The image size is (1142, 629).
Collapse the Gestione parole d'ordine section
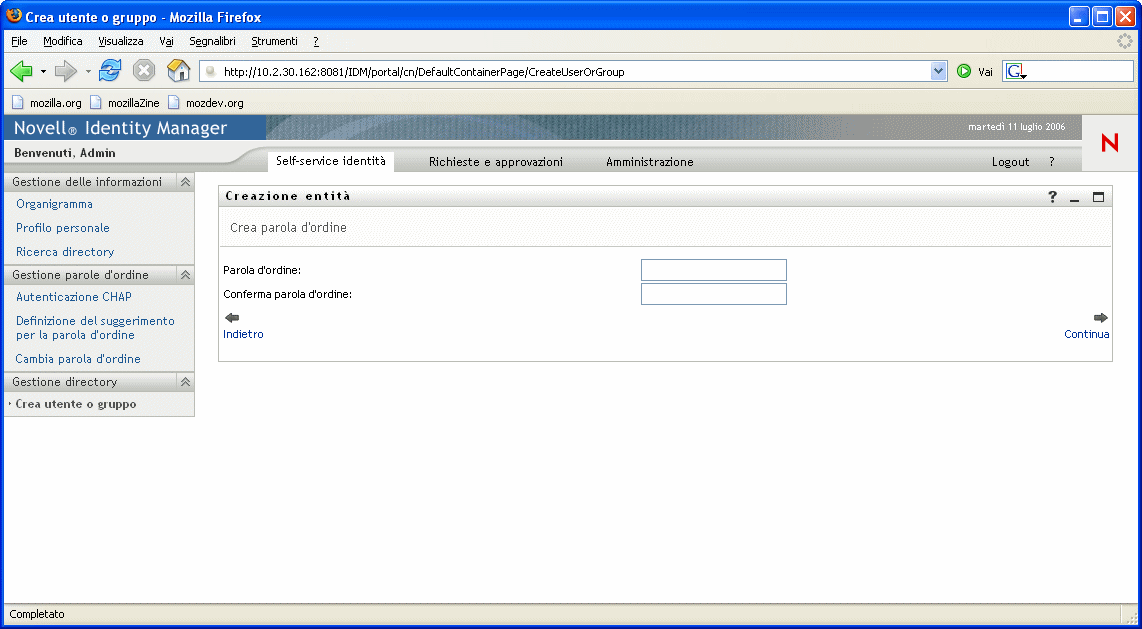(x=185, y=275)
